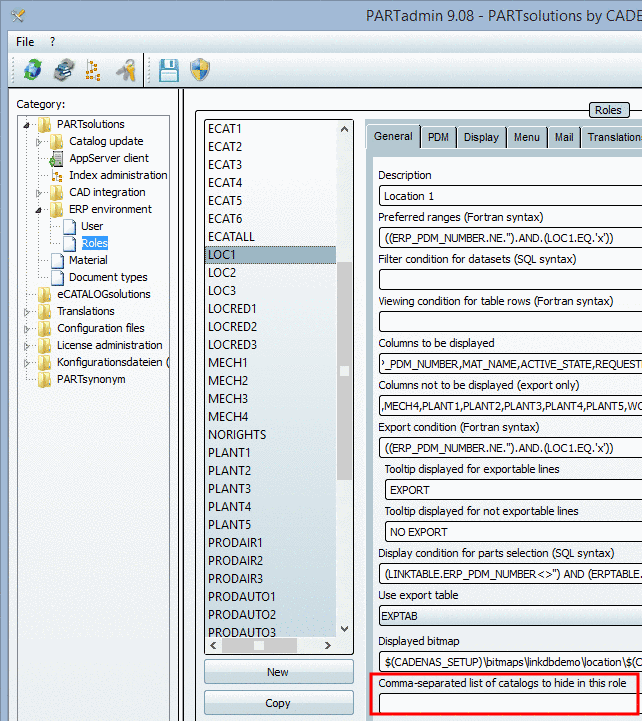Image resolution: width=642 pixels, height=721 pixels.
Task: Open the File menu
Action: tap(25, 42)
